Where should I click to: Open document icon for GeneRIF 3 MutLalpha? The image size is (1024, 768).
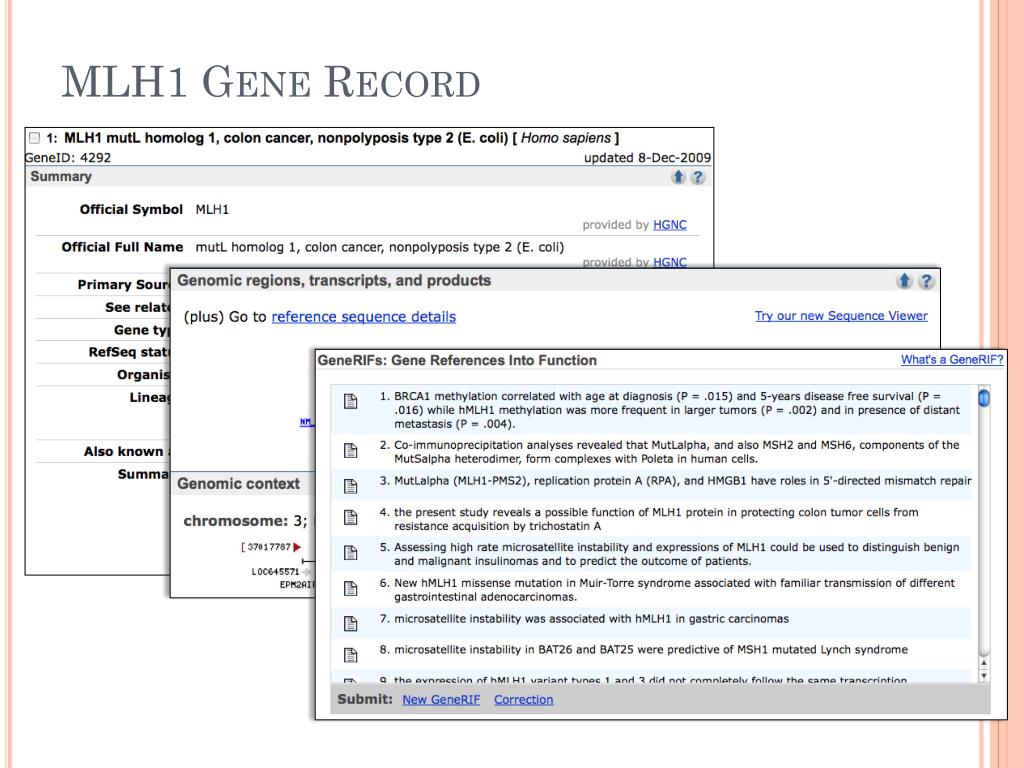click(351, 486)
